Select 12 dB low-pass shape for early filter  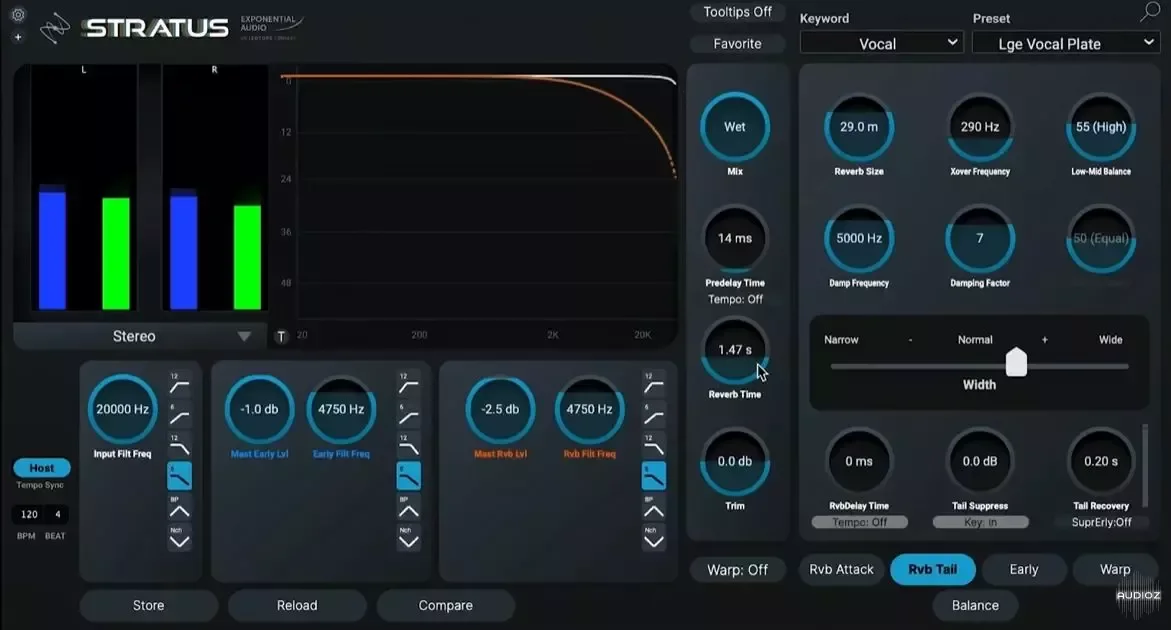point(409,446)
